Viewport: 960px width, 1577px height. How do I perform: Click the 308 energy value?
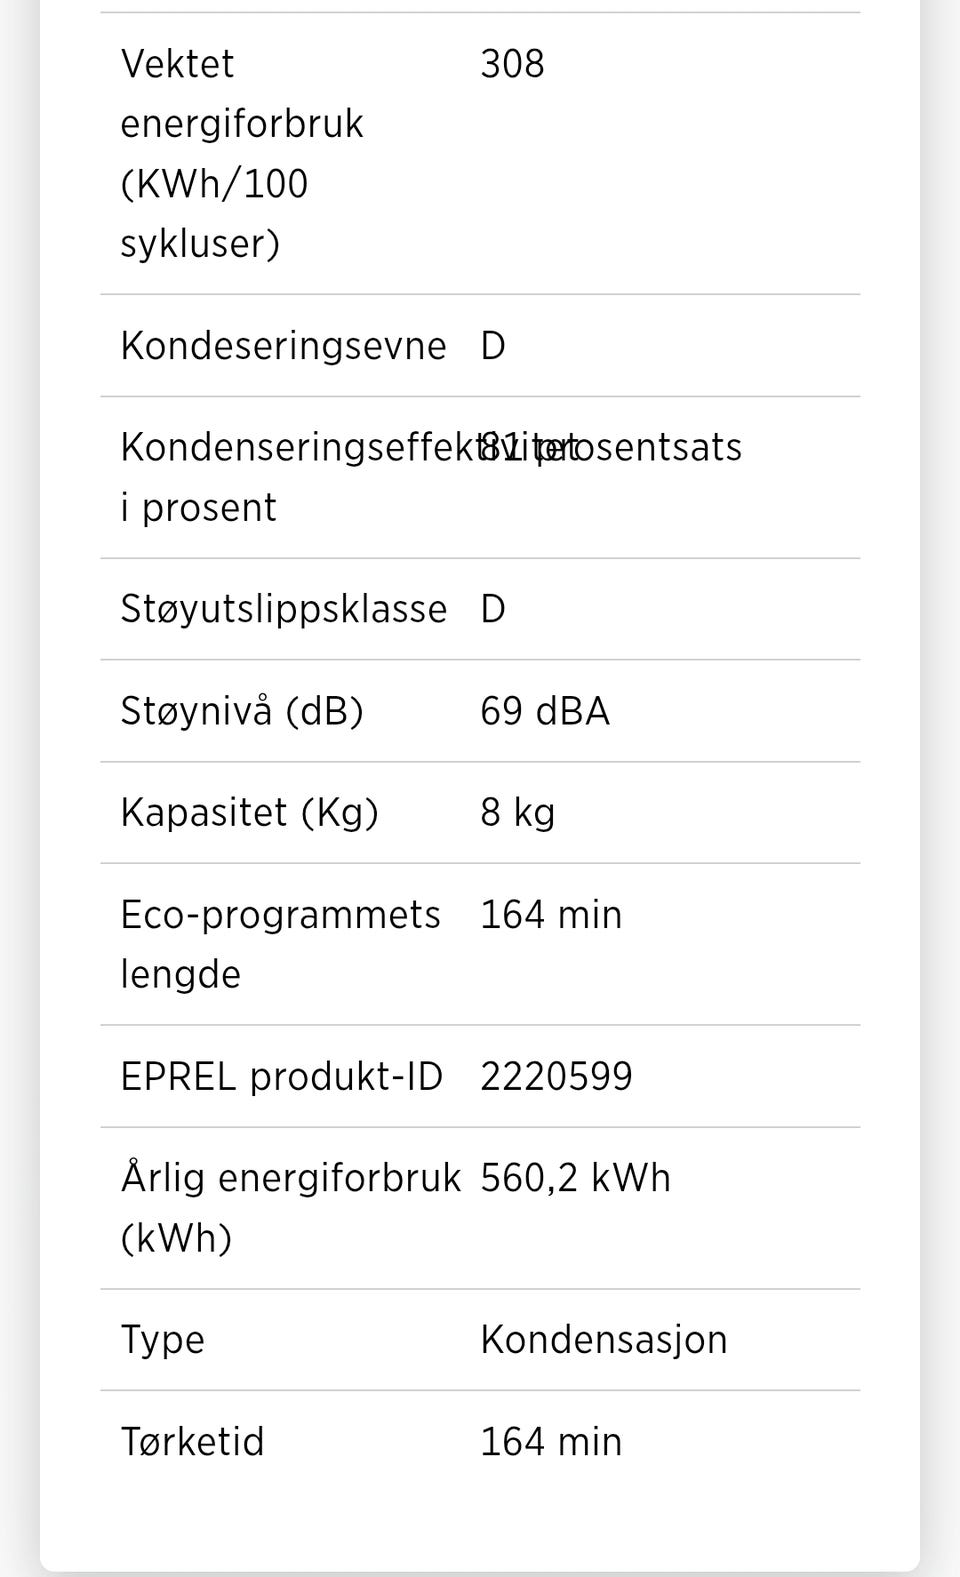pyautogui.click(x=512, y=64)
